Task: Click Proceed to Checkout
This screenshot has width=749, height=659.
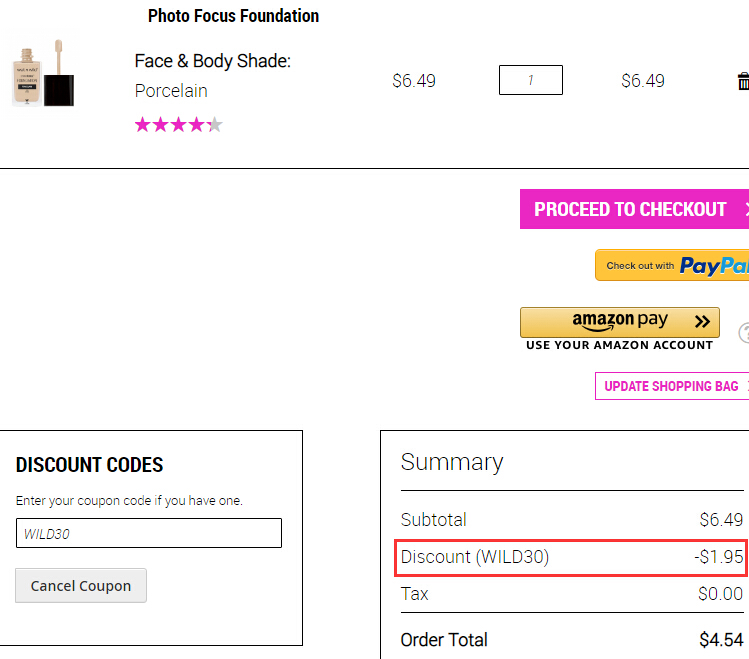Action: [634, 209]
